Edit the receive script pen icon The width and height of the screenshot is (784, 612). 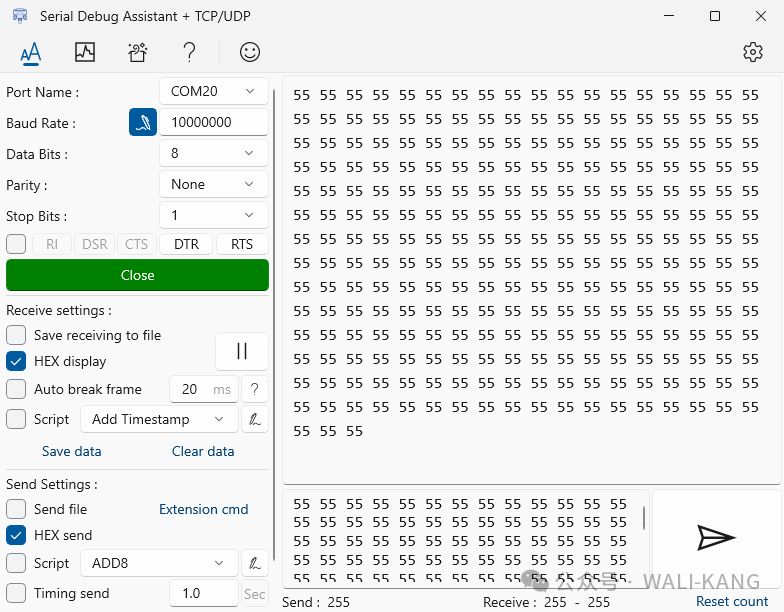coord(254,419)
